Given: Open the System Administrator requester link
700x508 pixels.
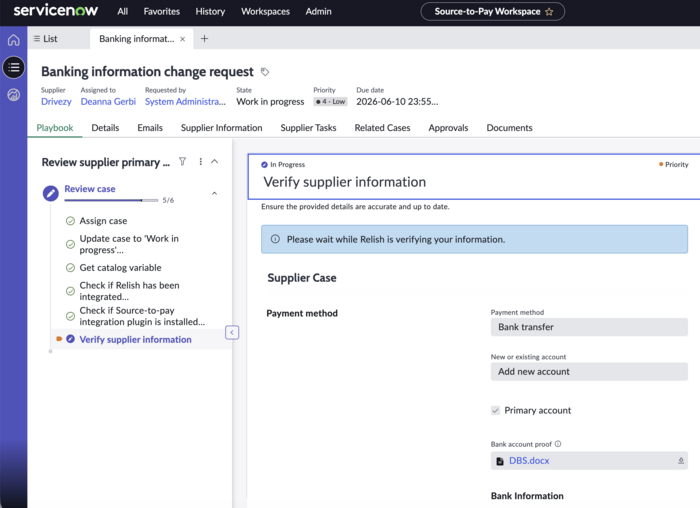Looking at the screenshot, I should (x=185, y=102).
